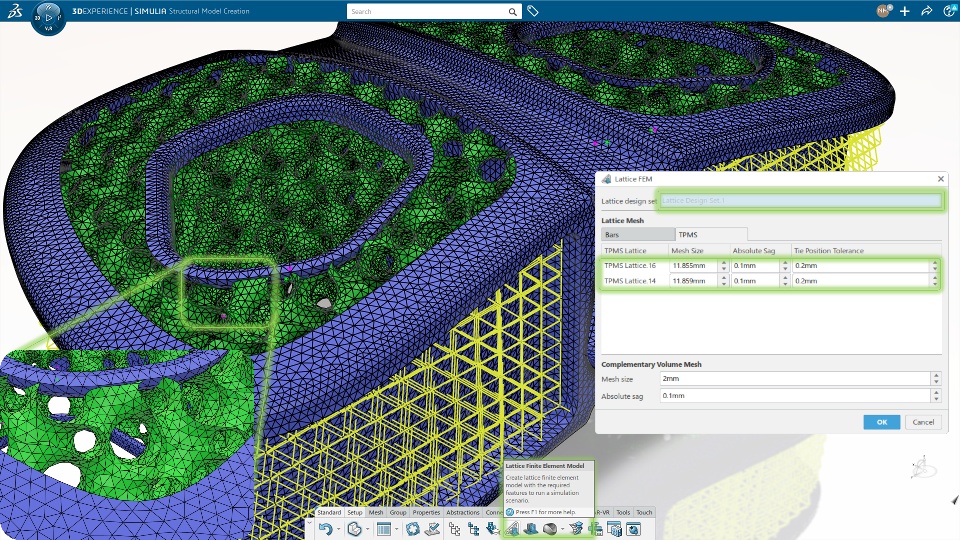Confirm with the OK button
Viewport: 960px width, 540px height.
point(882,422)
